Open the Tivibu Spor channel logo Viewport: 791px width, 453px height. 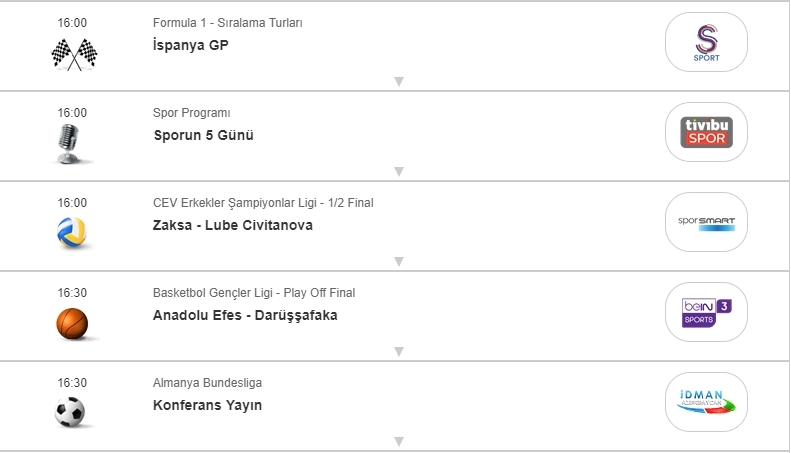point(706,132)
